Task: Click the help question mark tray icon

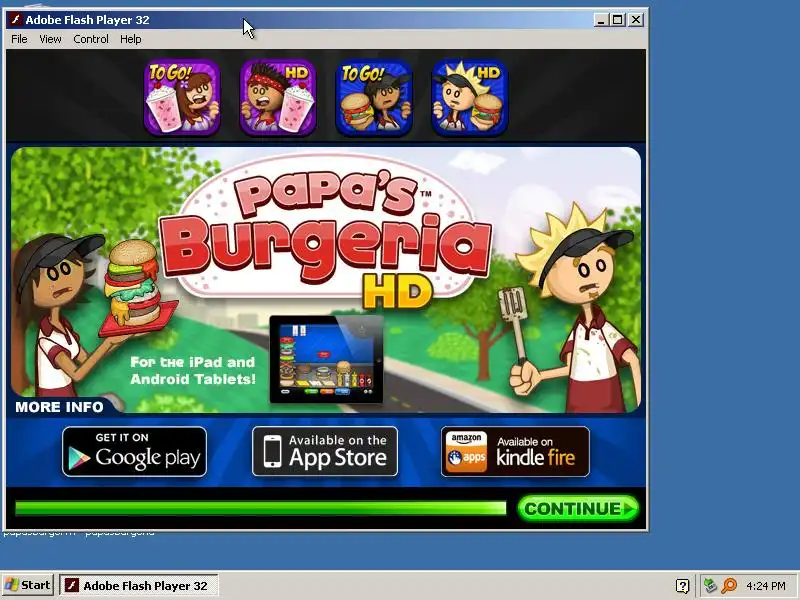Action: point(682,586)
